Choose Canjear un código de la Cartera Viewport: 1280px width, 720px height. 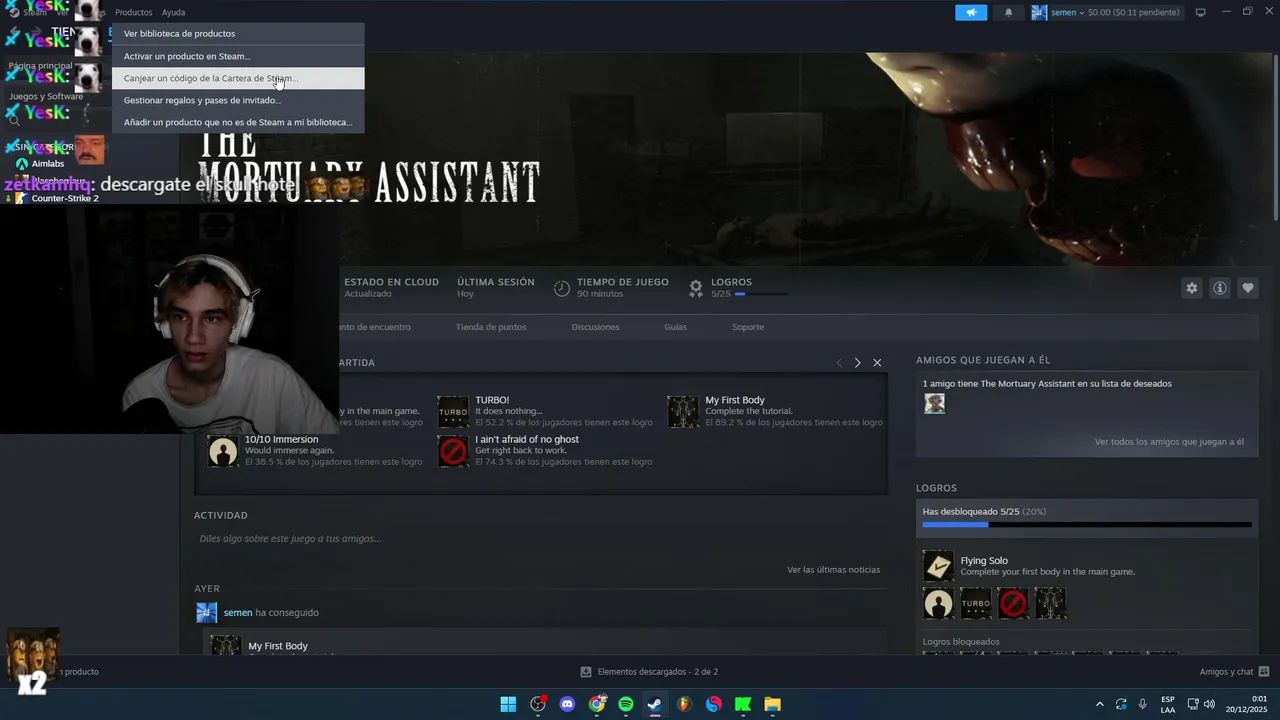coord(238,78)
